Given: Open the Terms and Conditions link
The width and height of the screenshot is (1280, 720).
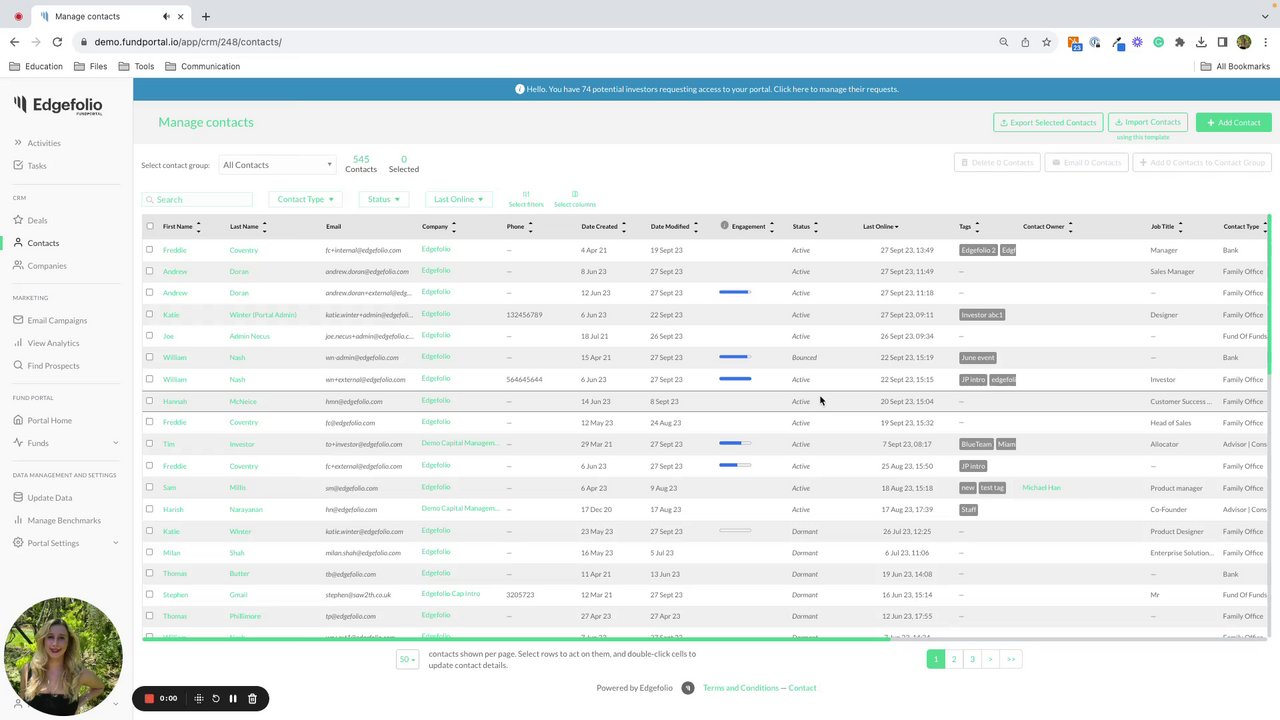Looking at the screenshot, I should click(x=740, y=688).
